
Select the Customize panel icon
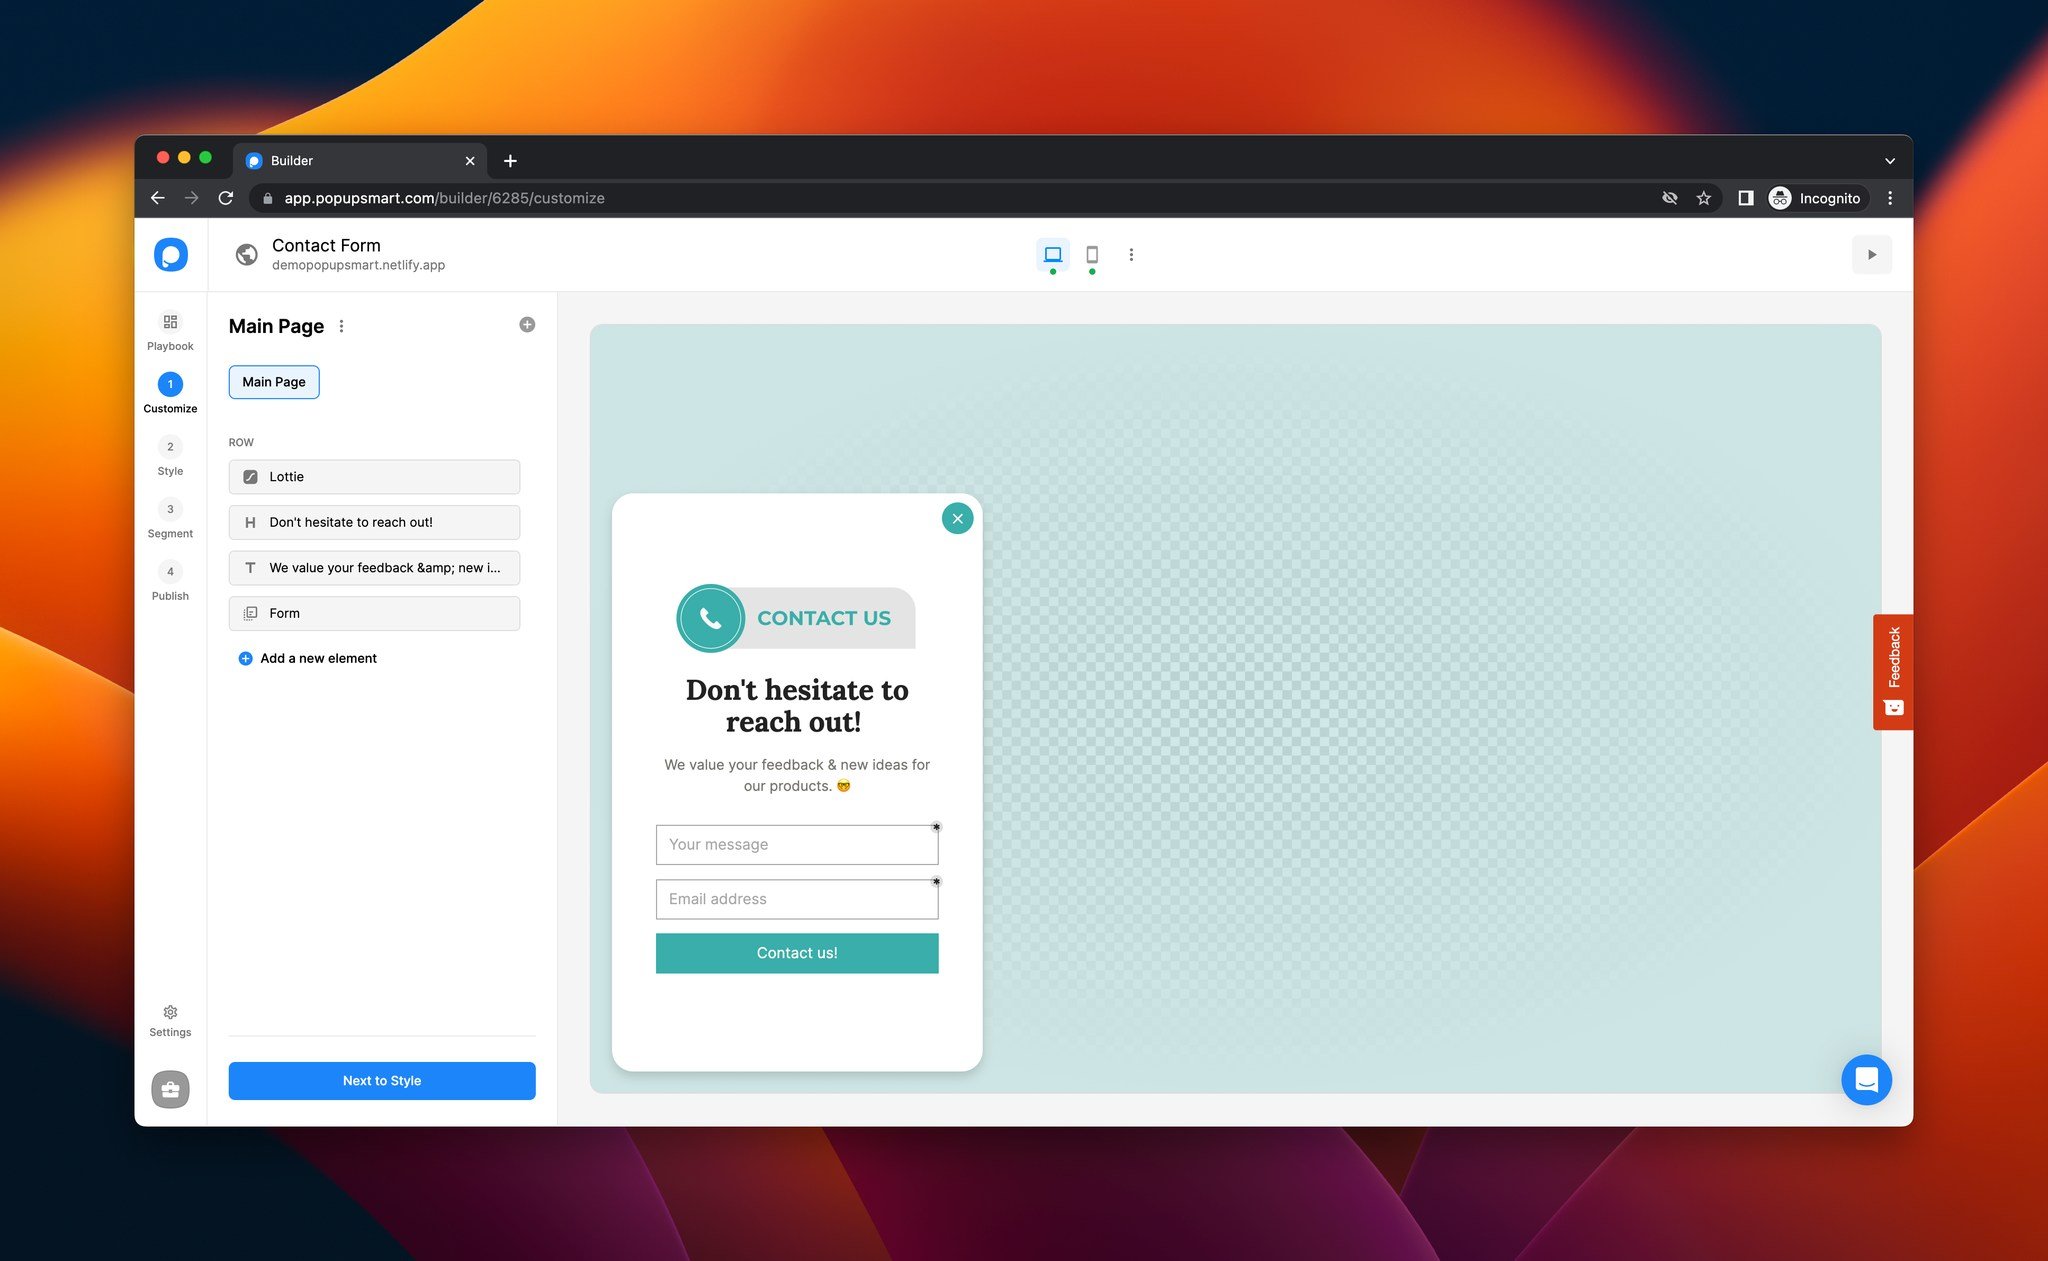pos(170,385)
